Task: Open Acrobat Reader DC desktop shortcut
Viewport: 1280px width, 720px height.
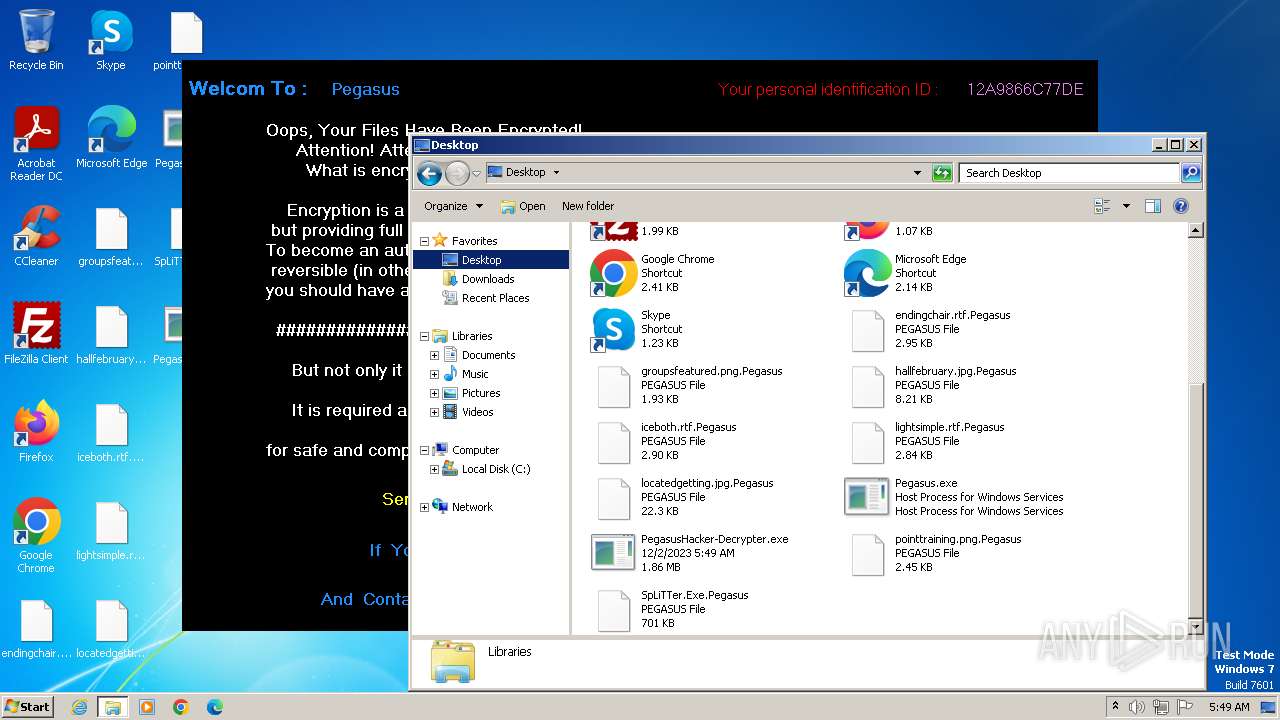Action: coord(36,144)
